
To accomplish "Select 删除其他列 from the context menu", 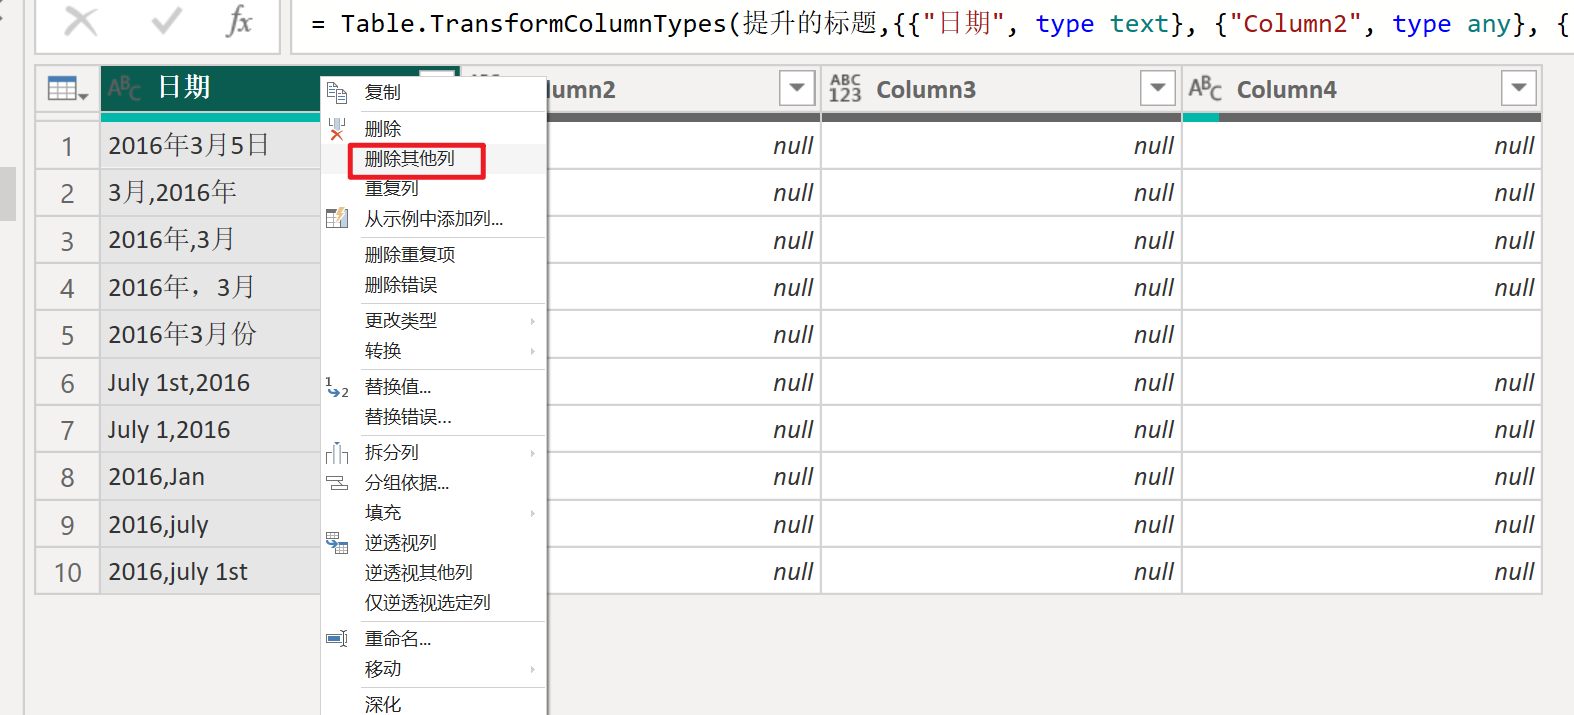I will [x=410, y=159].
